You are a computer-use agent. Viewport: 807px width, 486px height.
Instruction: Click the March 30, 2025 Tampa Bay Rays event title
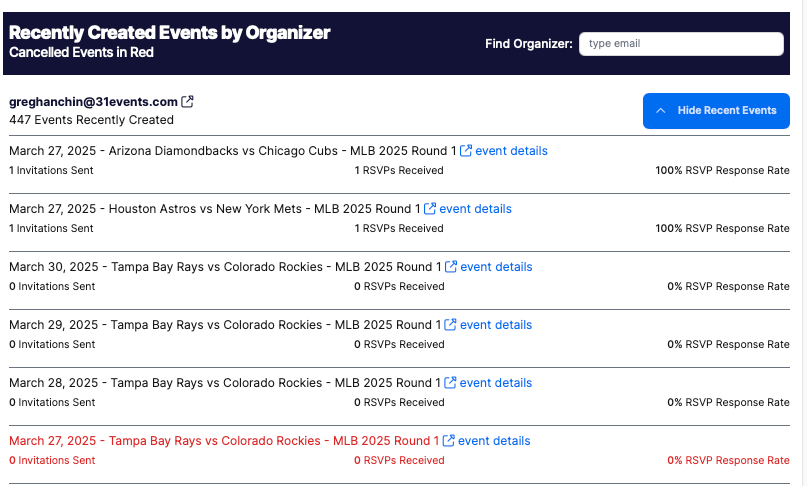tap(225, 267)
